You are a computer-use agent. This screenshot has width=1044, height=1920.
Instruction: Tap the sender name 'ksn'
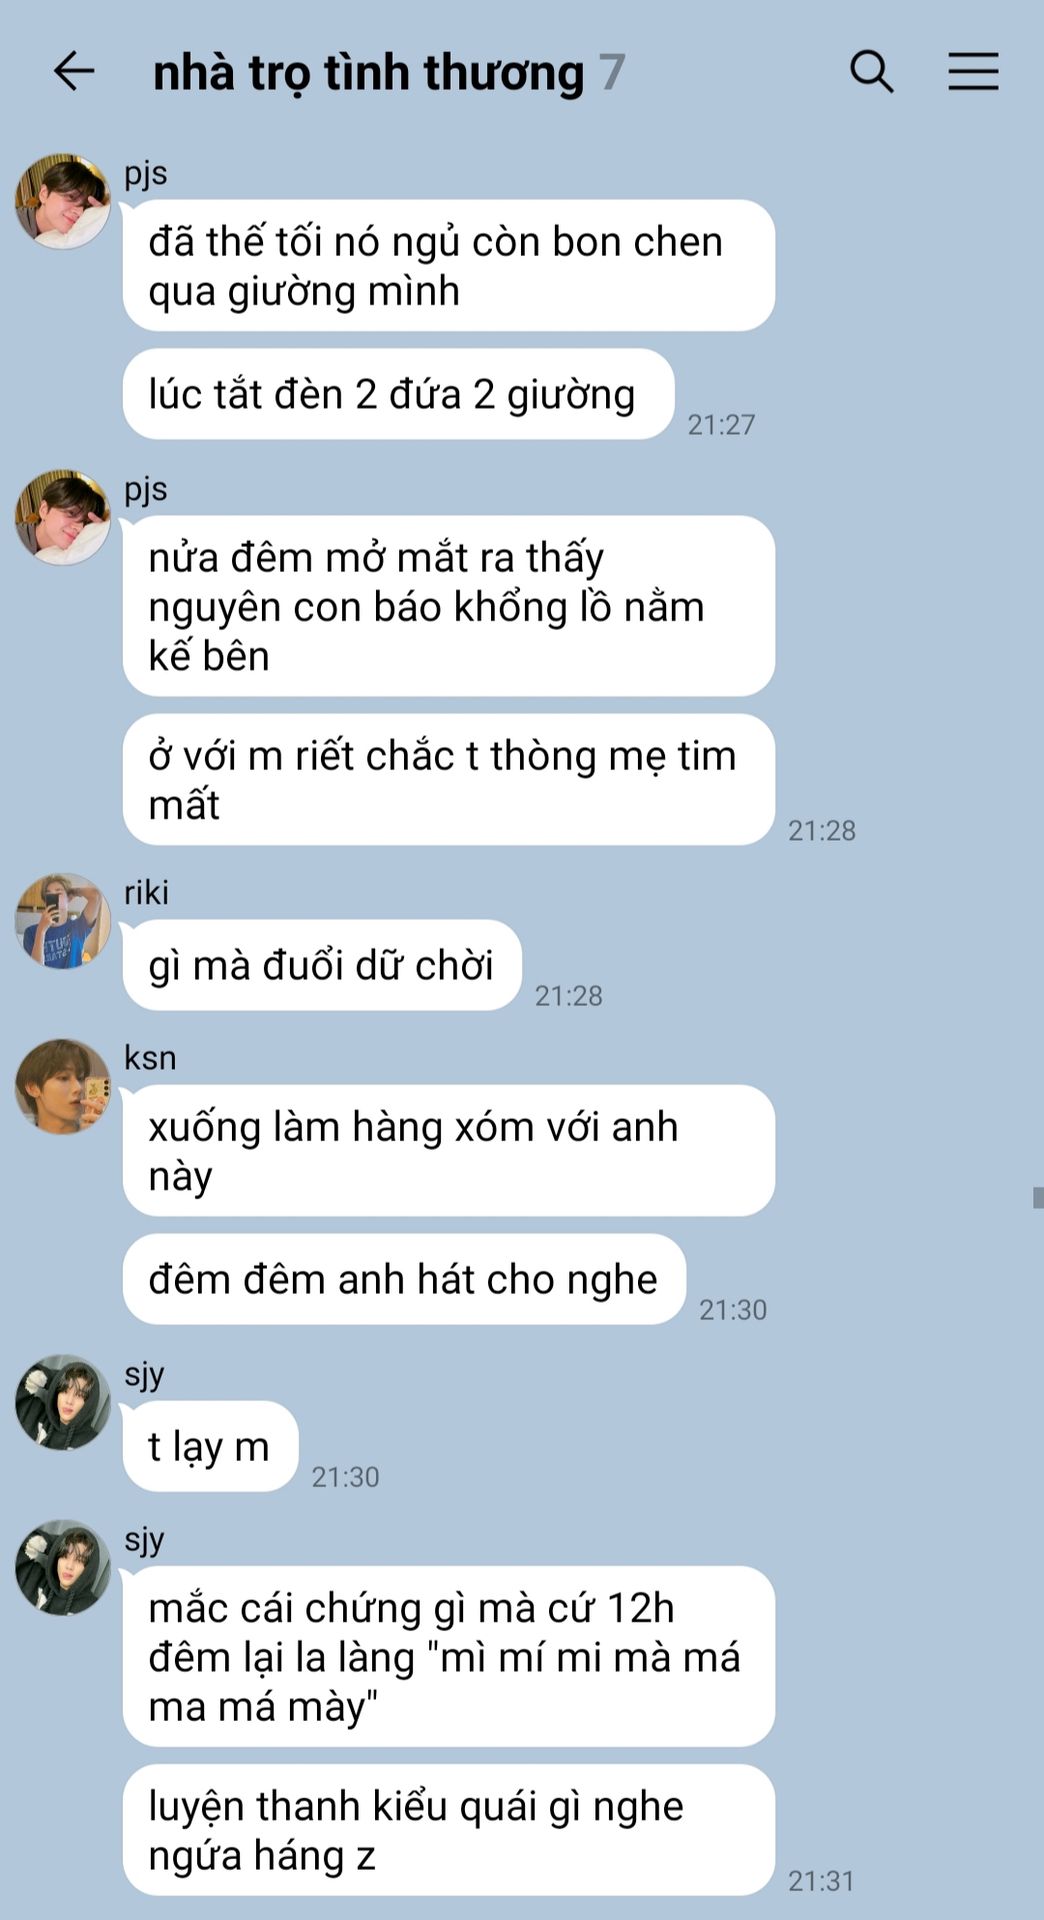(x=150, y=1058)
